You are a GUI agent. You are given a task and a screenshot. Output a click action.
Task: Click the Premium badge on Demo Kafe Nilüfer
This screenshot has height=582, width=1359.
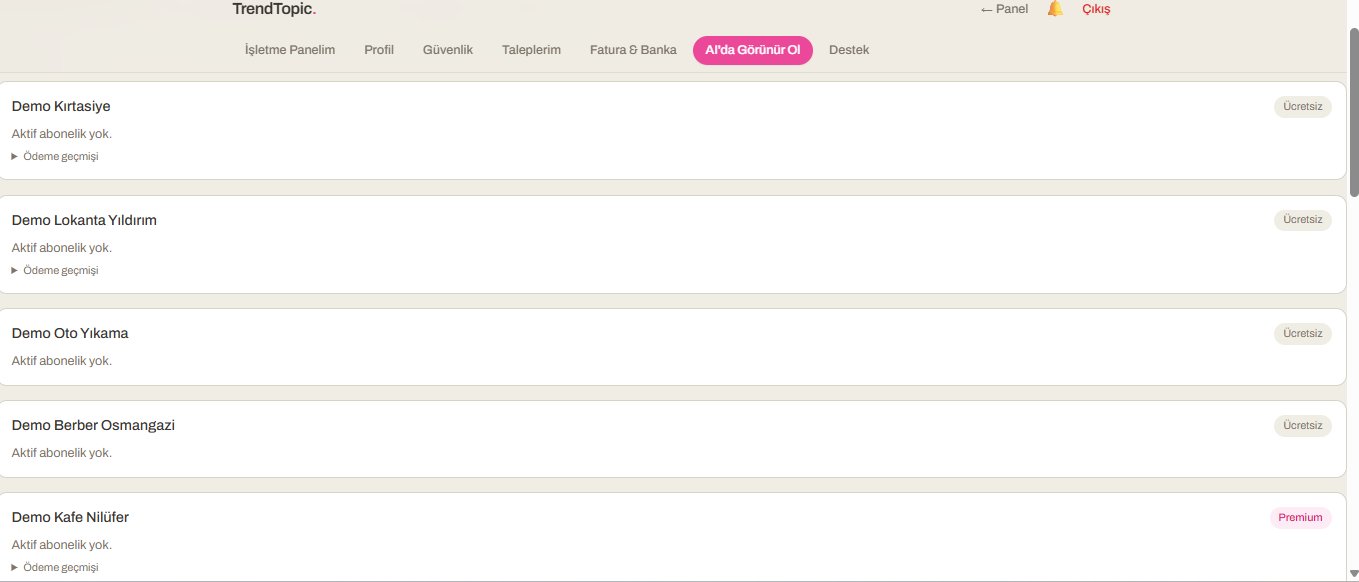coord(1300,517)
